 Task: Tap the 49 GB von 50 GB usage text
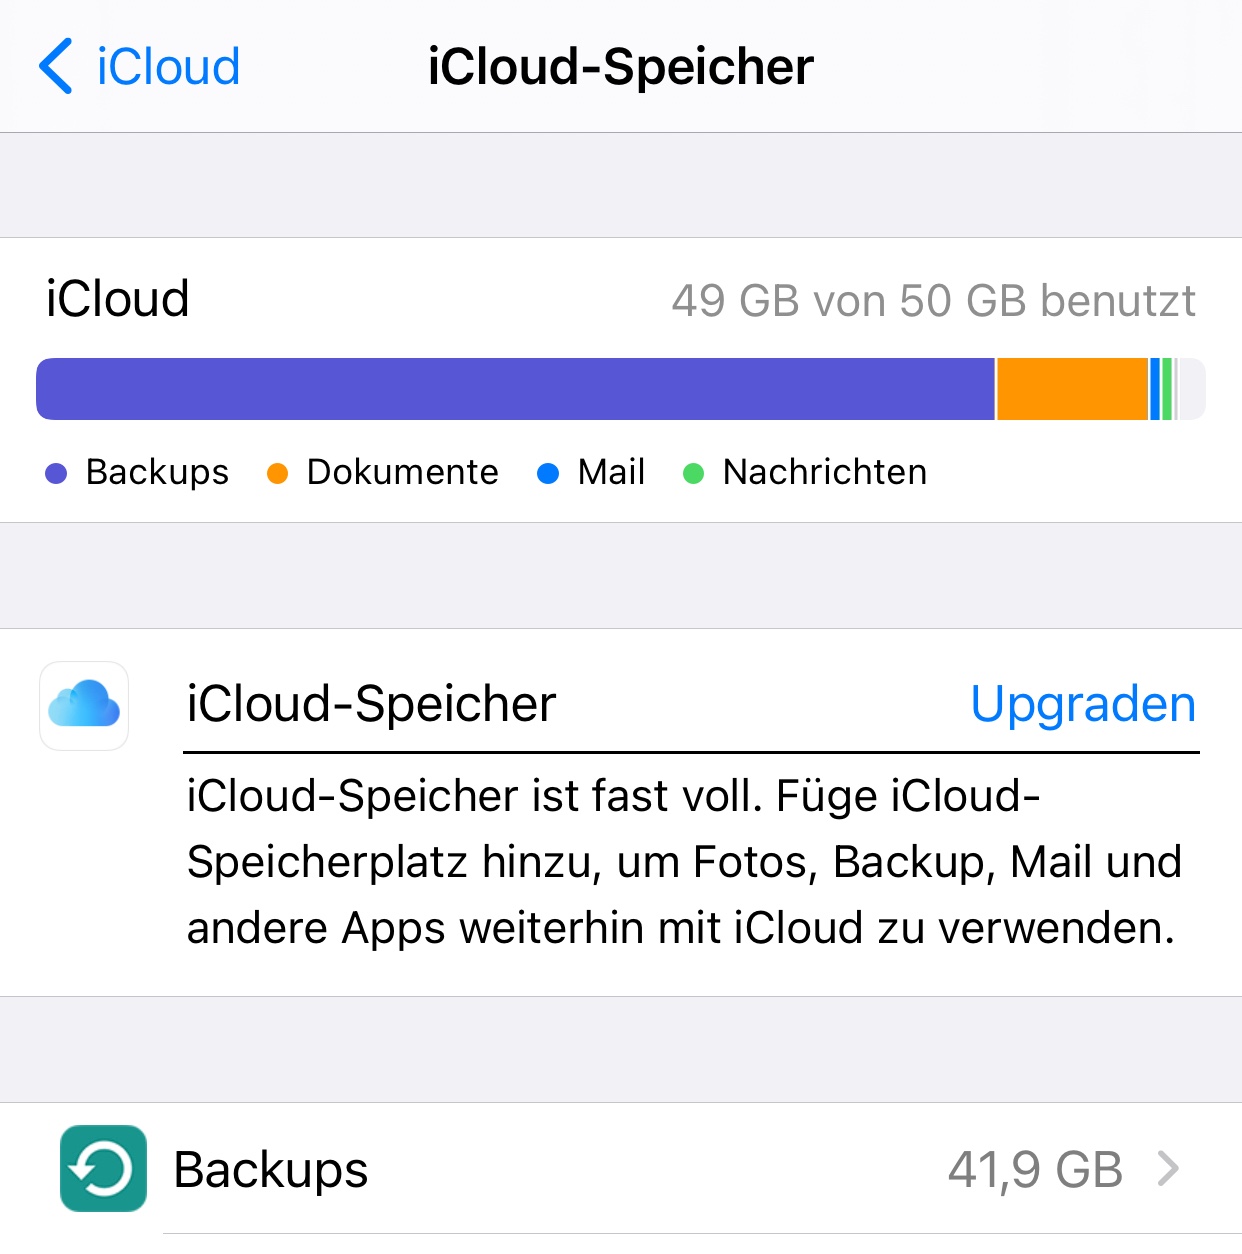tap(933, 300)
